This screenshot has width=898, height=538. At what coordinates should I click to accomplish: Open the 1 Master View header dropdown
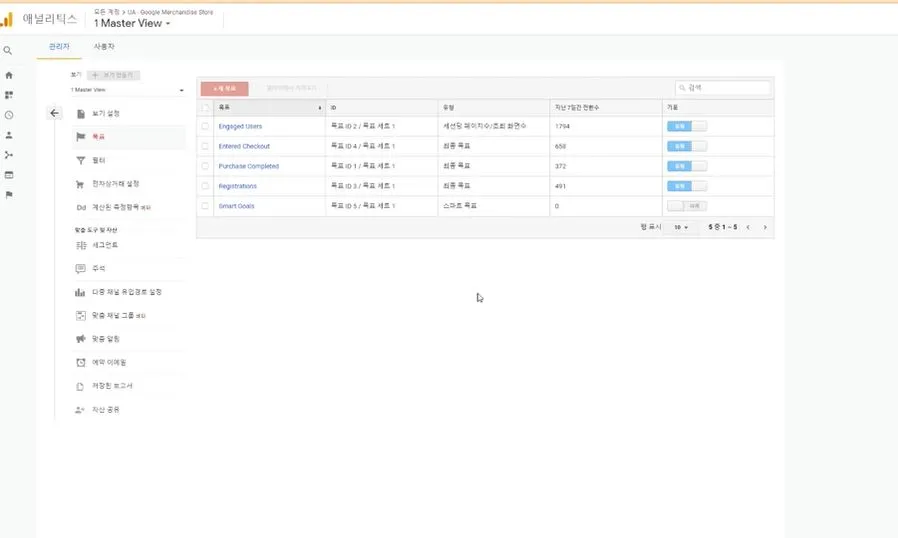click(x=132, y=23)
